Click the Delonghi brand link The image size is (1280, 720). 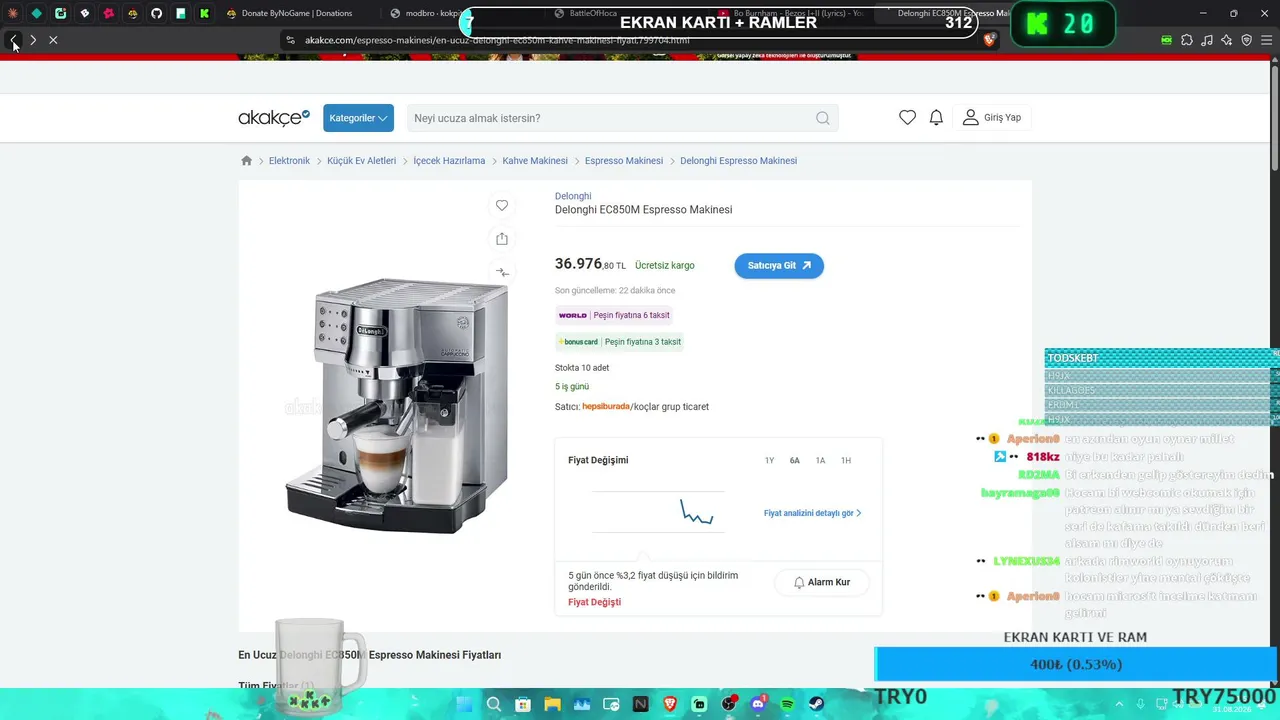tap(573, 196)
